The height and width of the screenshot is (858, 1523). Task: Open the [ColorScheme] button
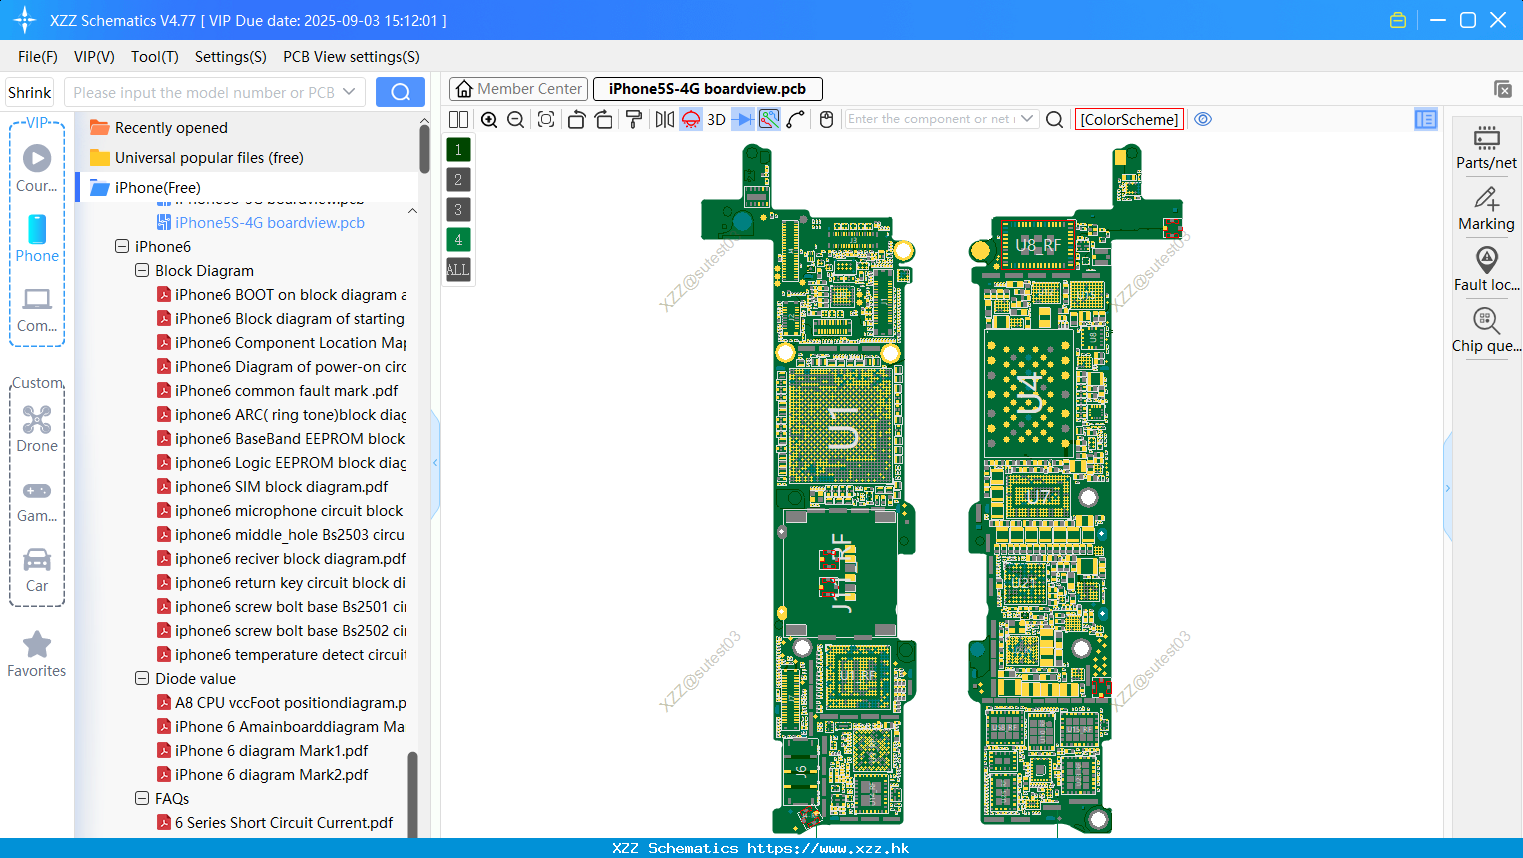[1129, 119]
